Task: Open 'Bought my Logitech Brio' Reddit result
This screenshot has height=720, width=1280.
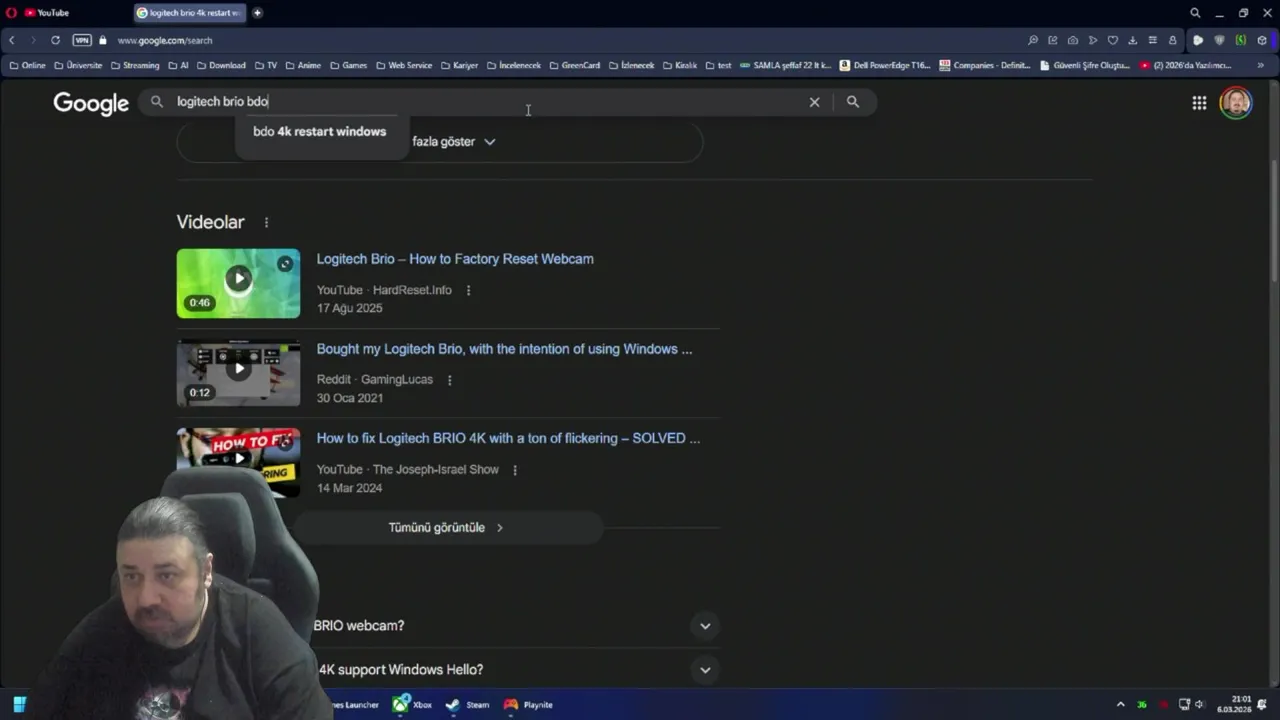Action: tap(504, 349)
